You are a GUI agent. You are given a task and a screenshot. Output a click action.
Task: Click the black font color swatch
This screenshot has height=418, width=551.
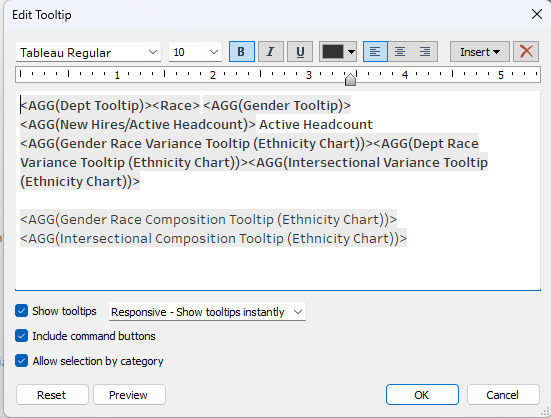(333, 52)
